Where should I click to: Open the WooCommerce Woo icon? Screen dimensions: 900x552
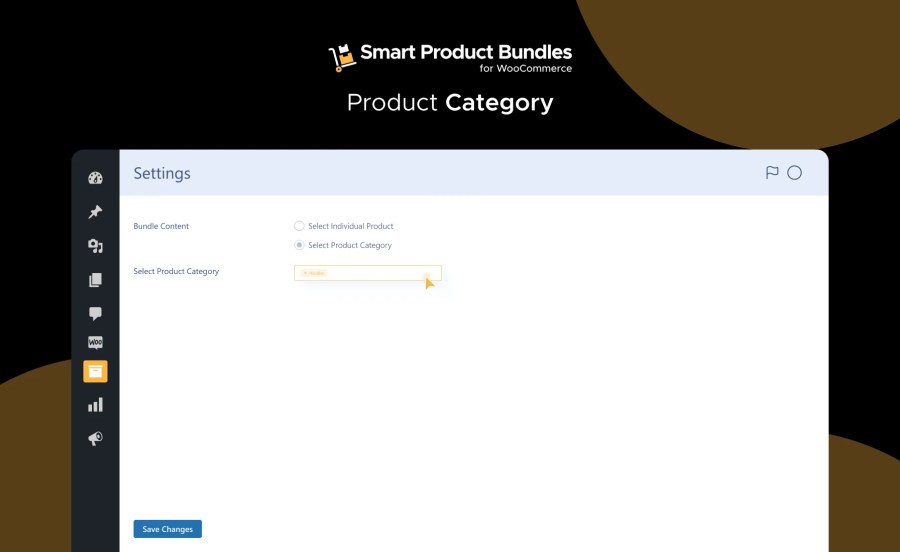(95, 343)
